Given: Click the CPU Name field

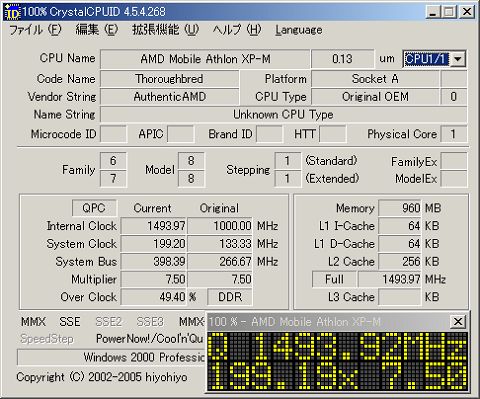Looking at the screenshot, I should click(x=205, y=59).
